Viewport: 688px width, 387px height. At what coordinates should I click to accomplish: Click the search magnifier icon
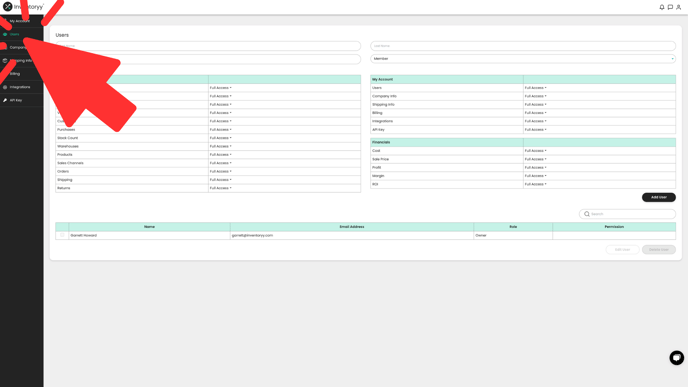click(x=587, y=214)
